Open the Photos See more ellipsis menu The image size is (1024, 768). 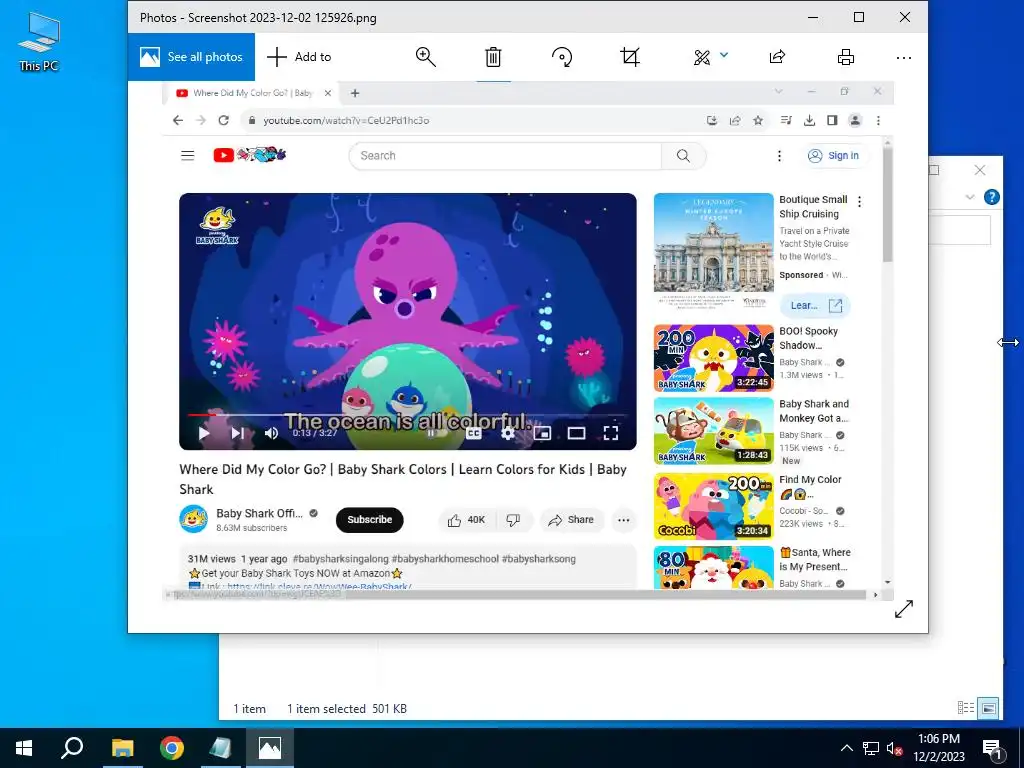click(x=904, y=57)
